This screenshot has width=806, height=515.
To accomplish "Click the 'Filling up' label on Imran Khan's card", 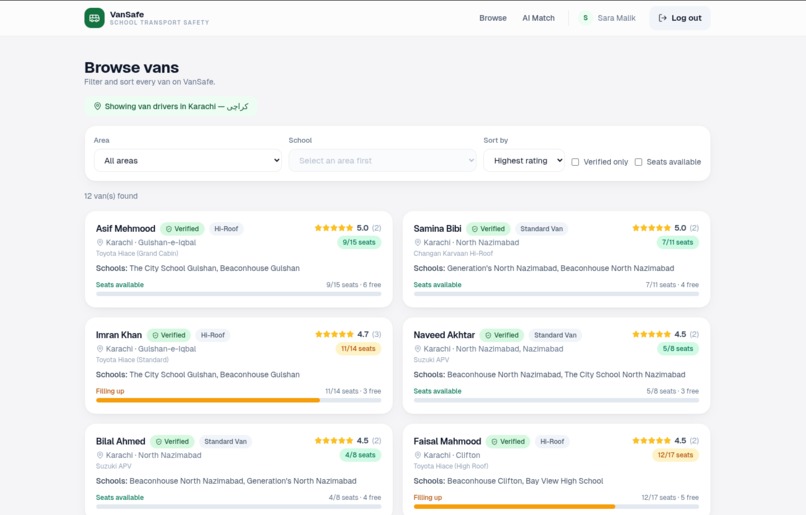I will [110, 391].
